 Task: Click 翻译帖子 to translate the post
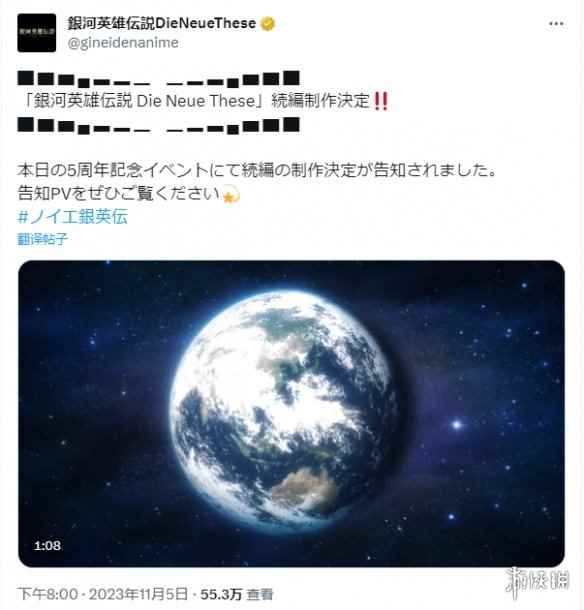point(42,239)
